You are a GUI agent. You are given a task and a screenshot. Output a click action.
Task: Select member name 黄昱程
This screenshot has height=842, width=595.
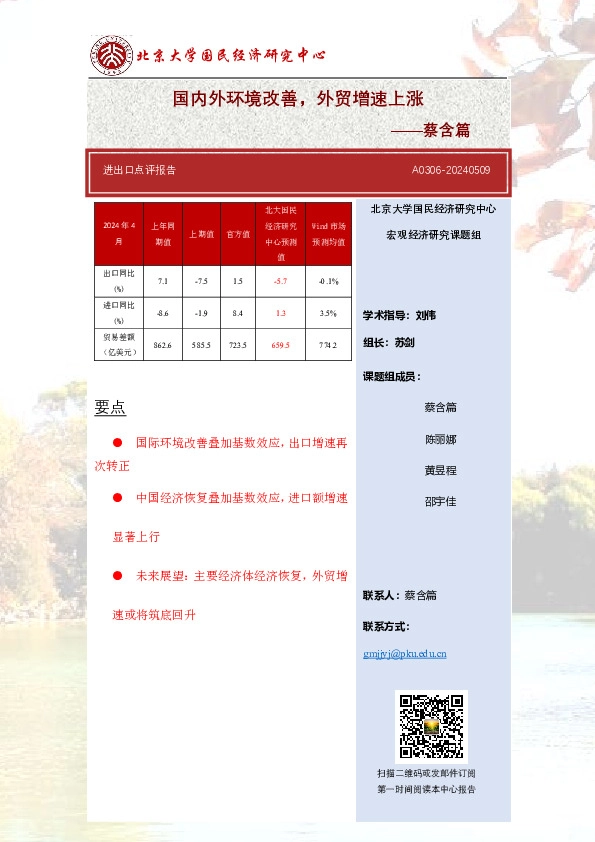(441, 470)
